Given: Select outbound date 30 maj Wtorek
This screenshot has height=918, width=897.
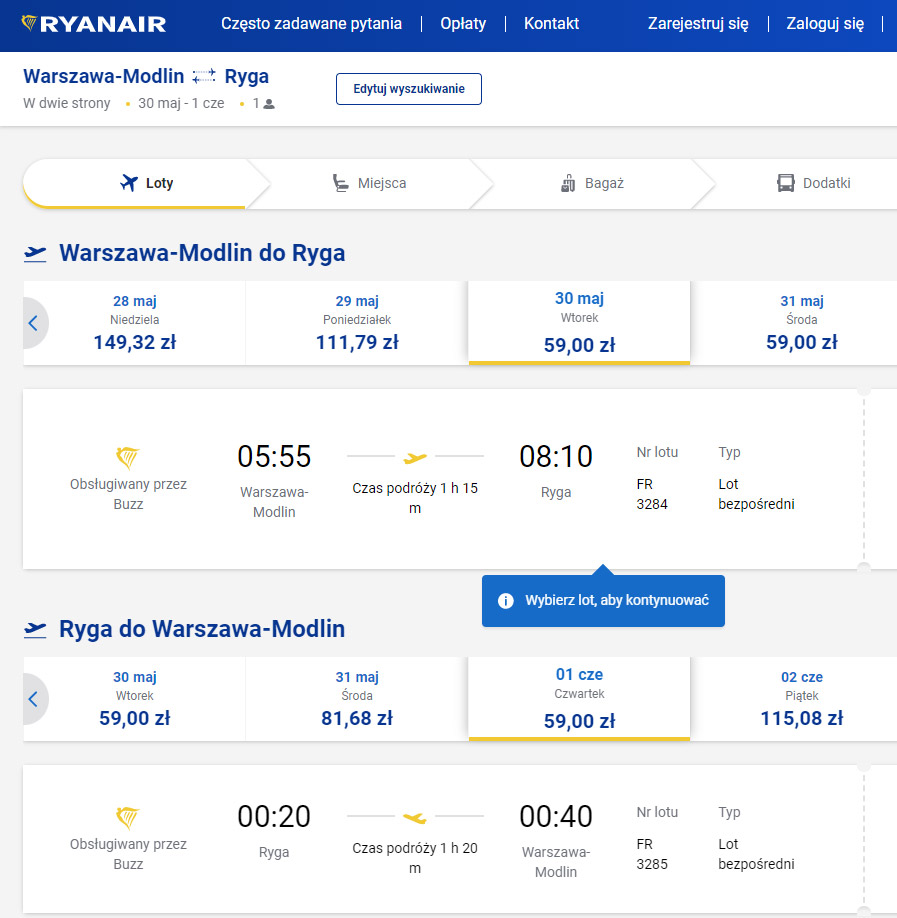Looking at the screenshot, I should coord(580,323).
